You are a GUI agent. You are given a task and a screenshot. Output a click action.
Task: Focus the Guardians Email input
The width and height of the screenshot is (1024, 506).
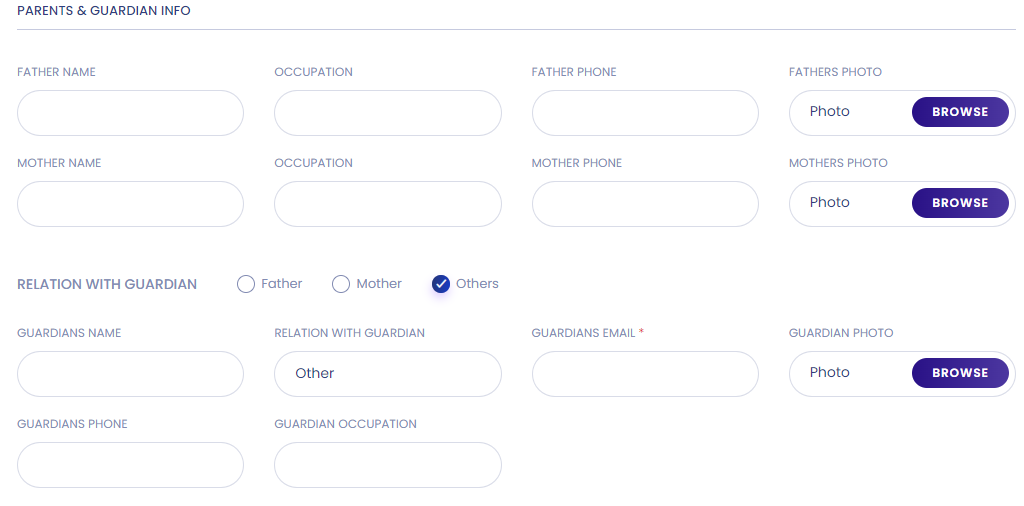[x=645, y=374]
